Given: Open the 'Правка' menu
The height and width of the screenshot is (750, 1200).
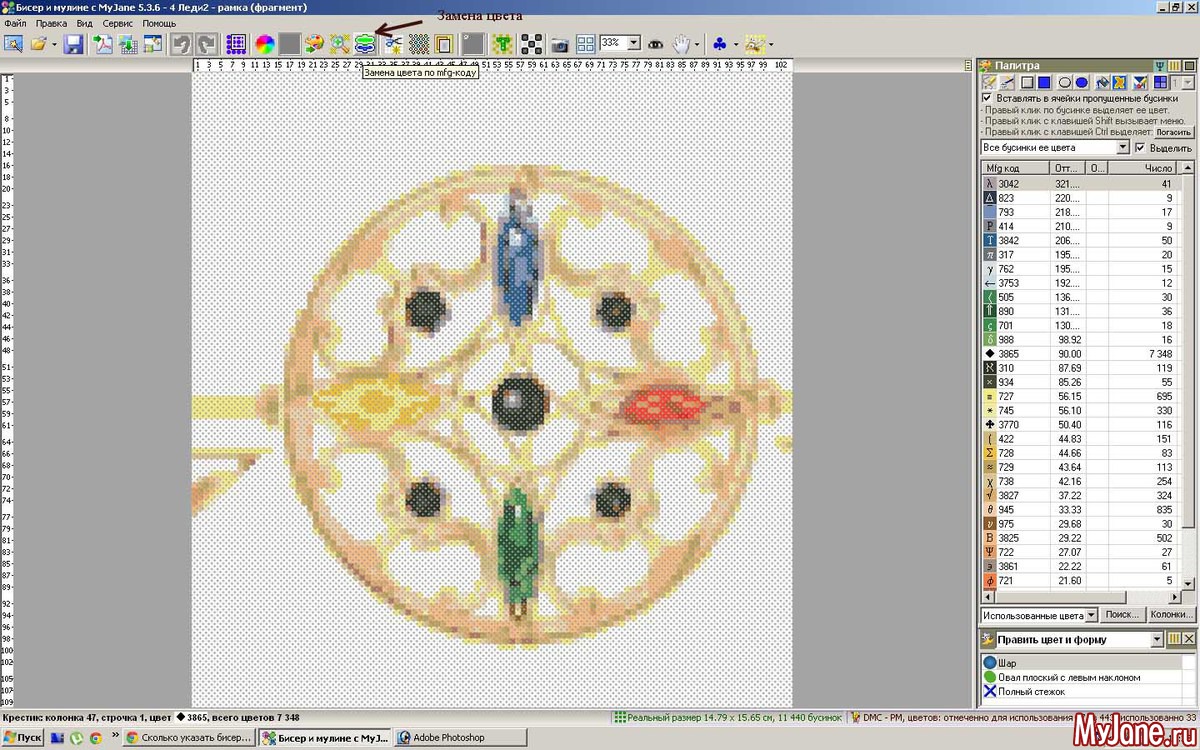Looking at the screenshot, I should [x=51, y=23].
